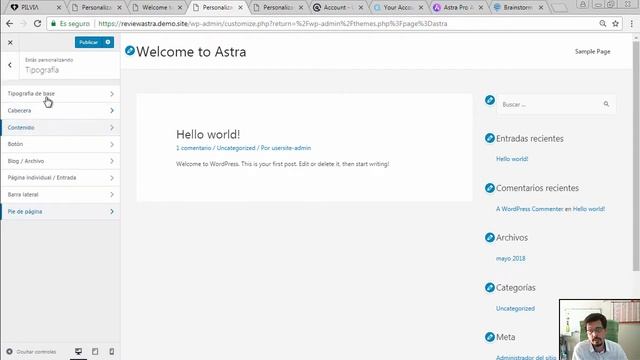Click the Ocultar controles collapse icon

click(9, 351)
